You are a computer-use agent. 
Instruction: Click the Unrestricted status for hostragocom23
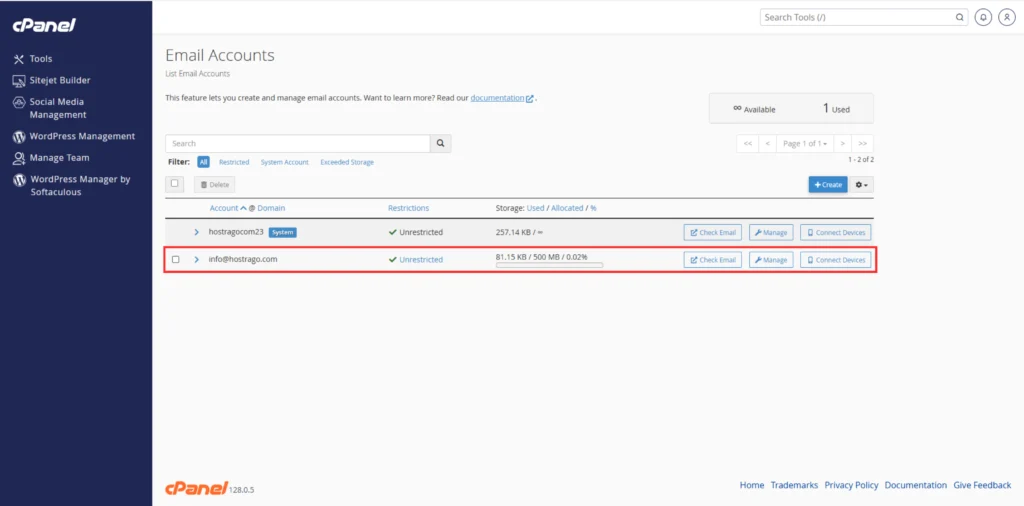coord(415,232)
